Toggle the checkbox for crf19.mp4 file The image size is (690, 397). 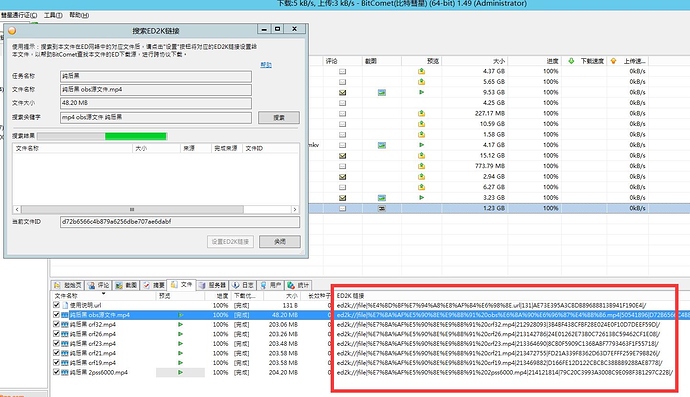[x=56, y=362]
